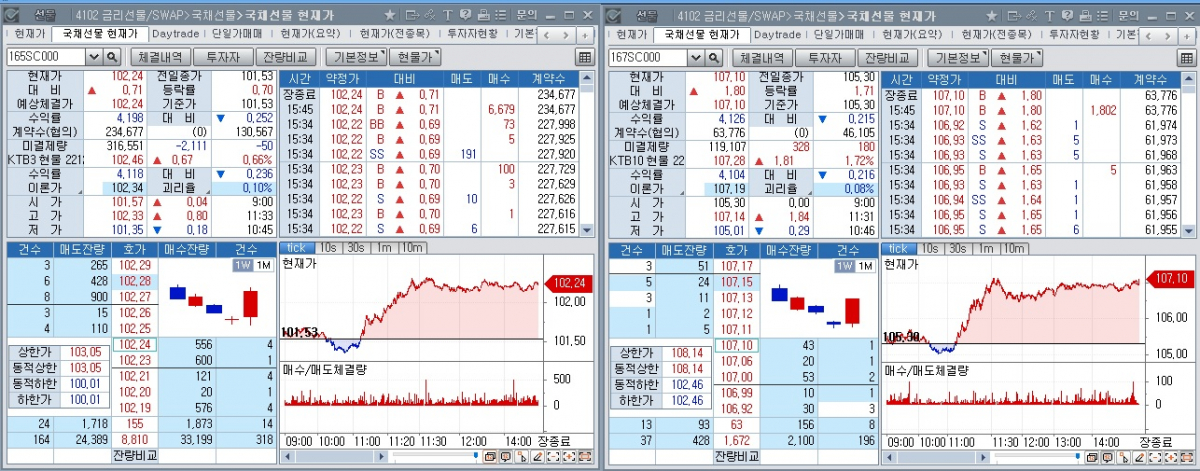Click the font size T icon in left window
The image size is (1200, 471).
pos(448,15)
